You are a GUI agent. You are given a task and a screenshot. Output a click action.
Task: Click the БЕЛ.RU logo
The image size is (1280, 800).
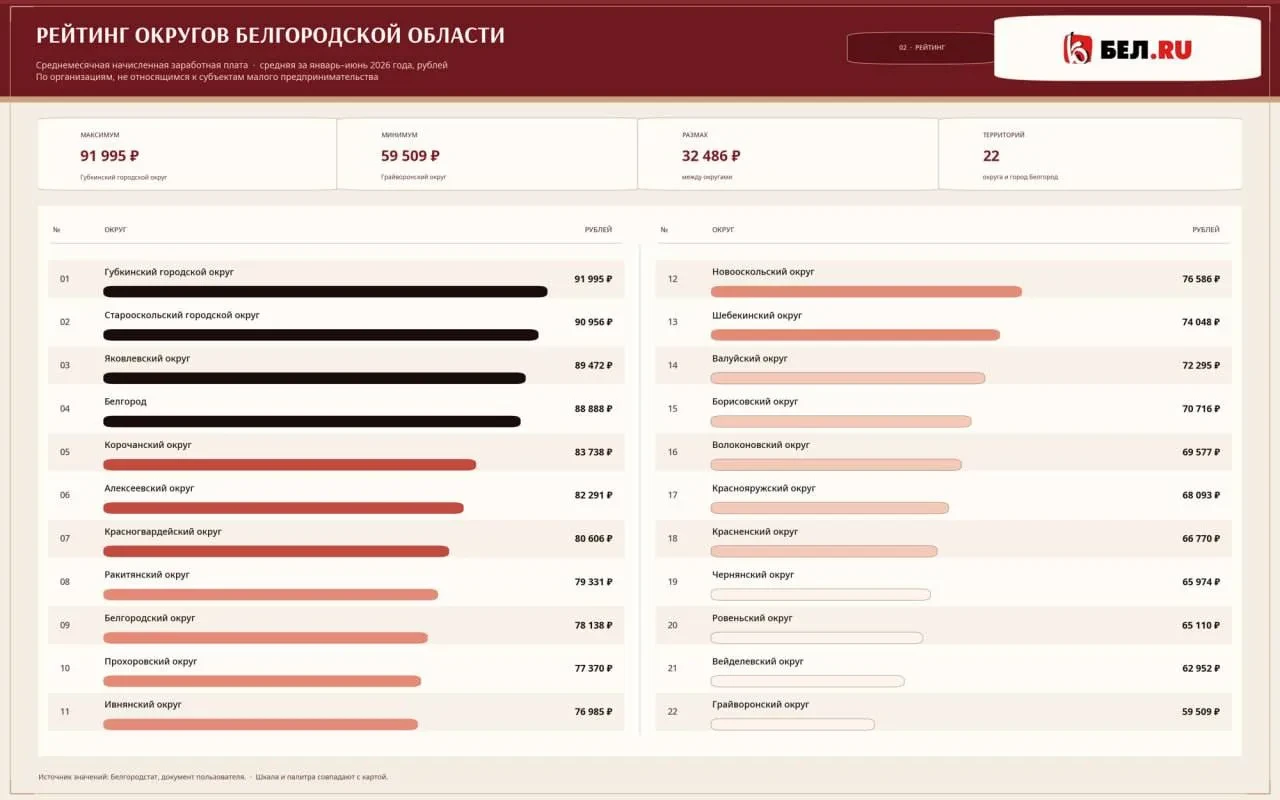point(1127,48)
